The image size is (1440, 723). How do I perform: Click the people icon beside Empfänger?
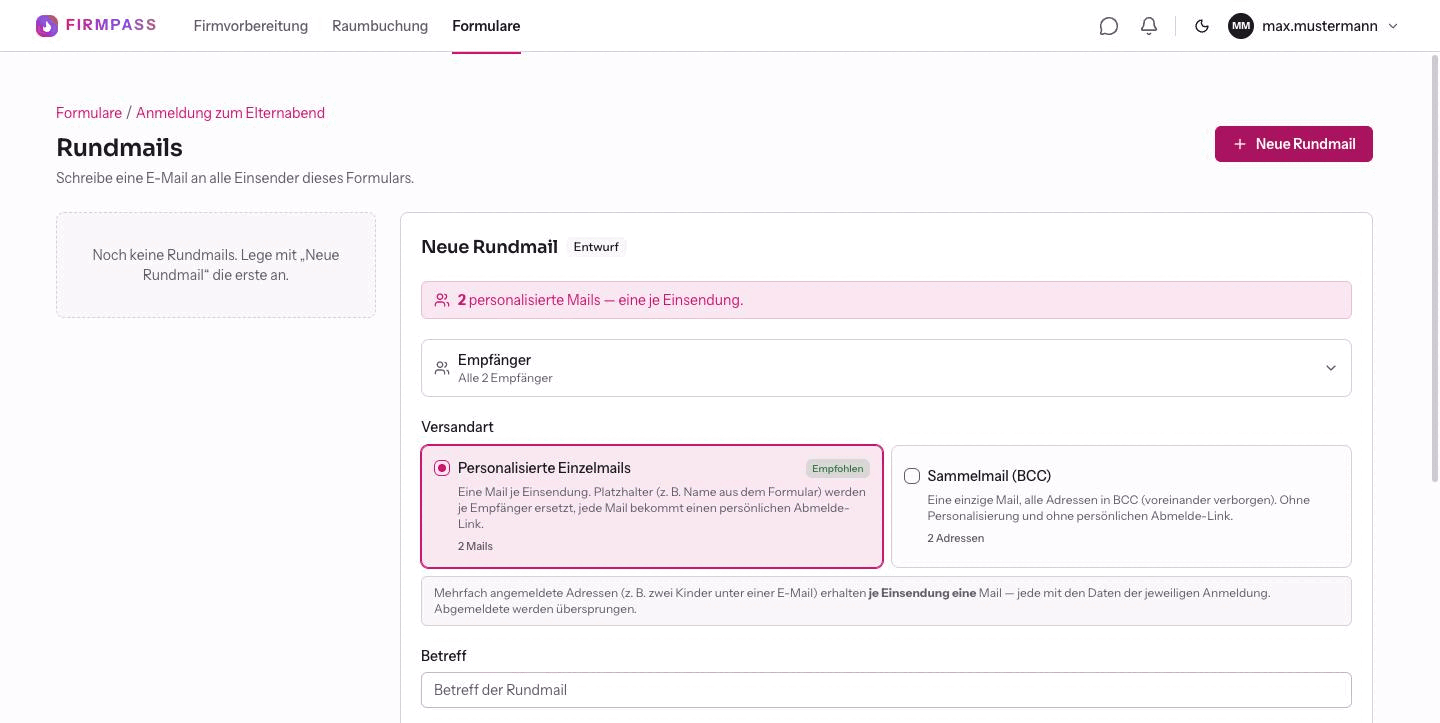442,368
